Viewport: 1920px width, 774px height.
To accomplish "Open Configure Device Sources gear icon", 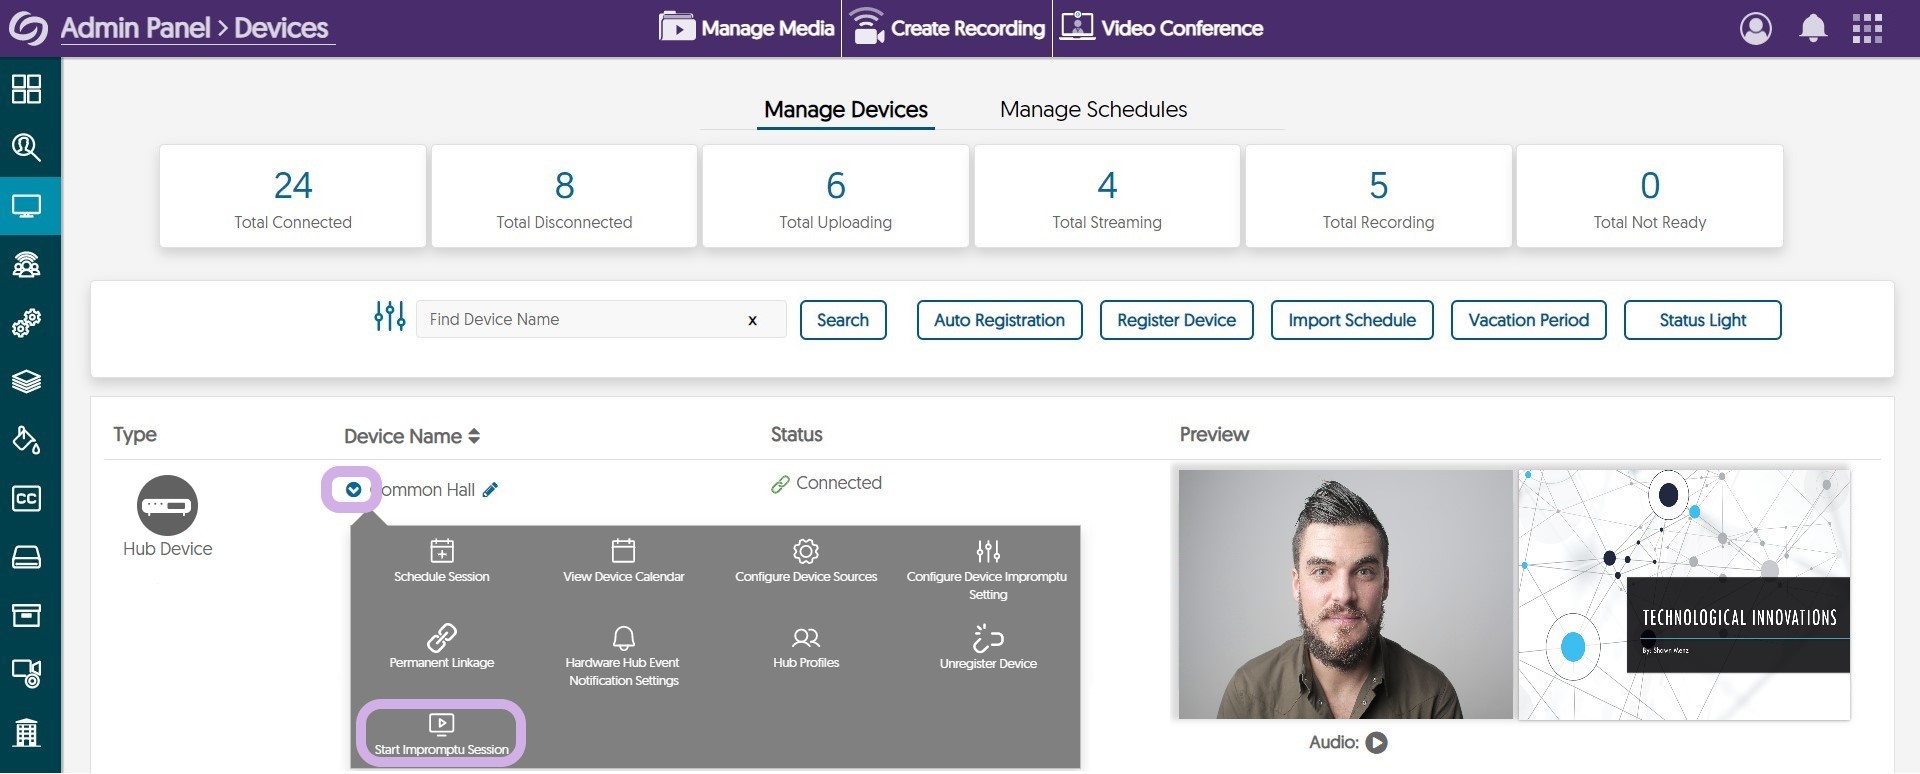I will tap(805, 551).
